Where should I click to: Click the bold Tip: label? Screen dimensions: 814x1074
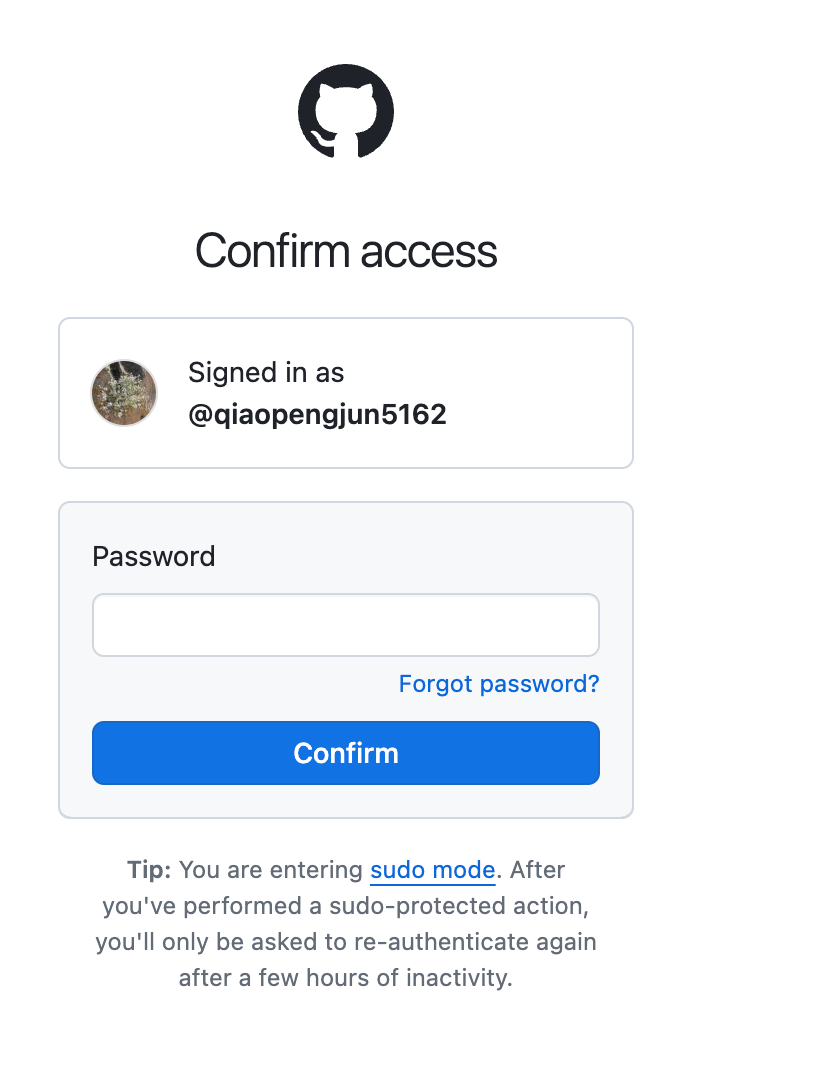[x=149, y=870]
